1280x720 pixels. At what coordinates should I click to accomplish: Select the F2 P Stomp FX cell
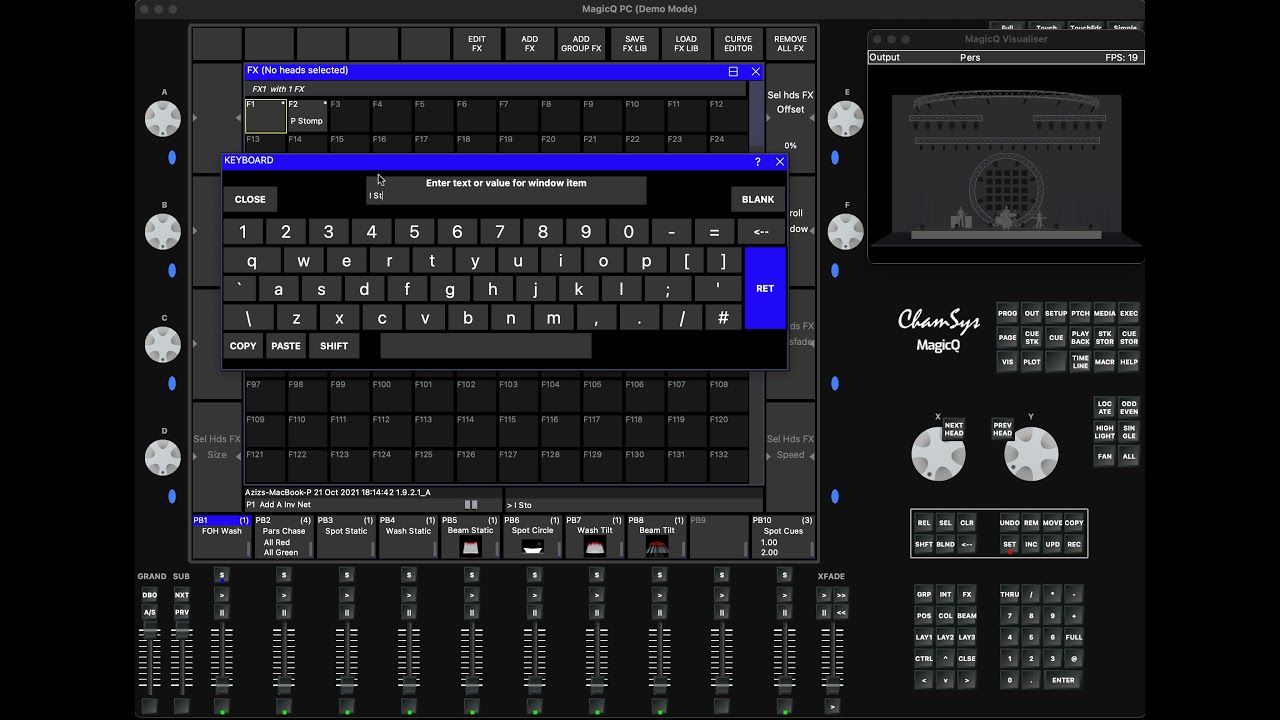coord(307,115)
